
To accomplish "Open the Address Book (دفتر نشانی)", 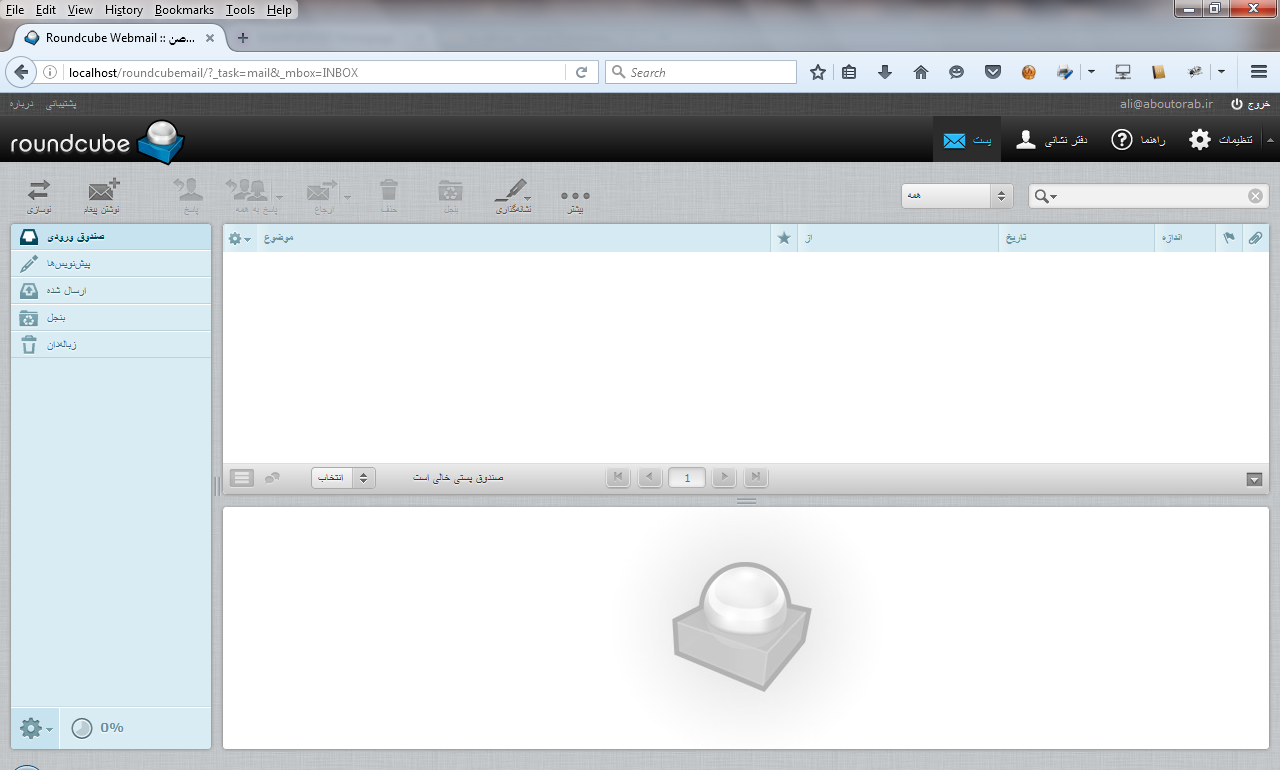I will coord(1050,140).
